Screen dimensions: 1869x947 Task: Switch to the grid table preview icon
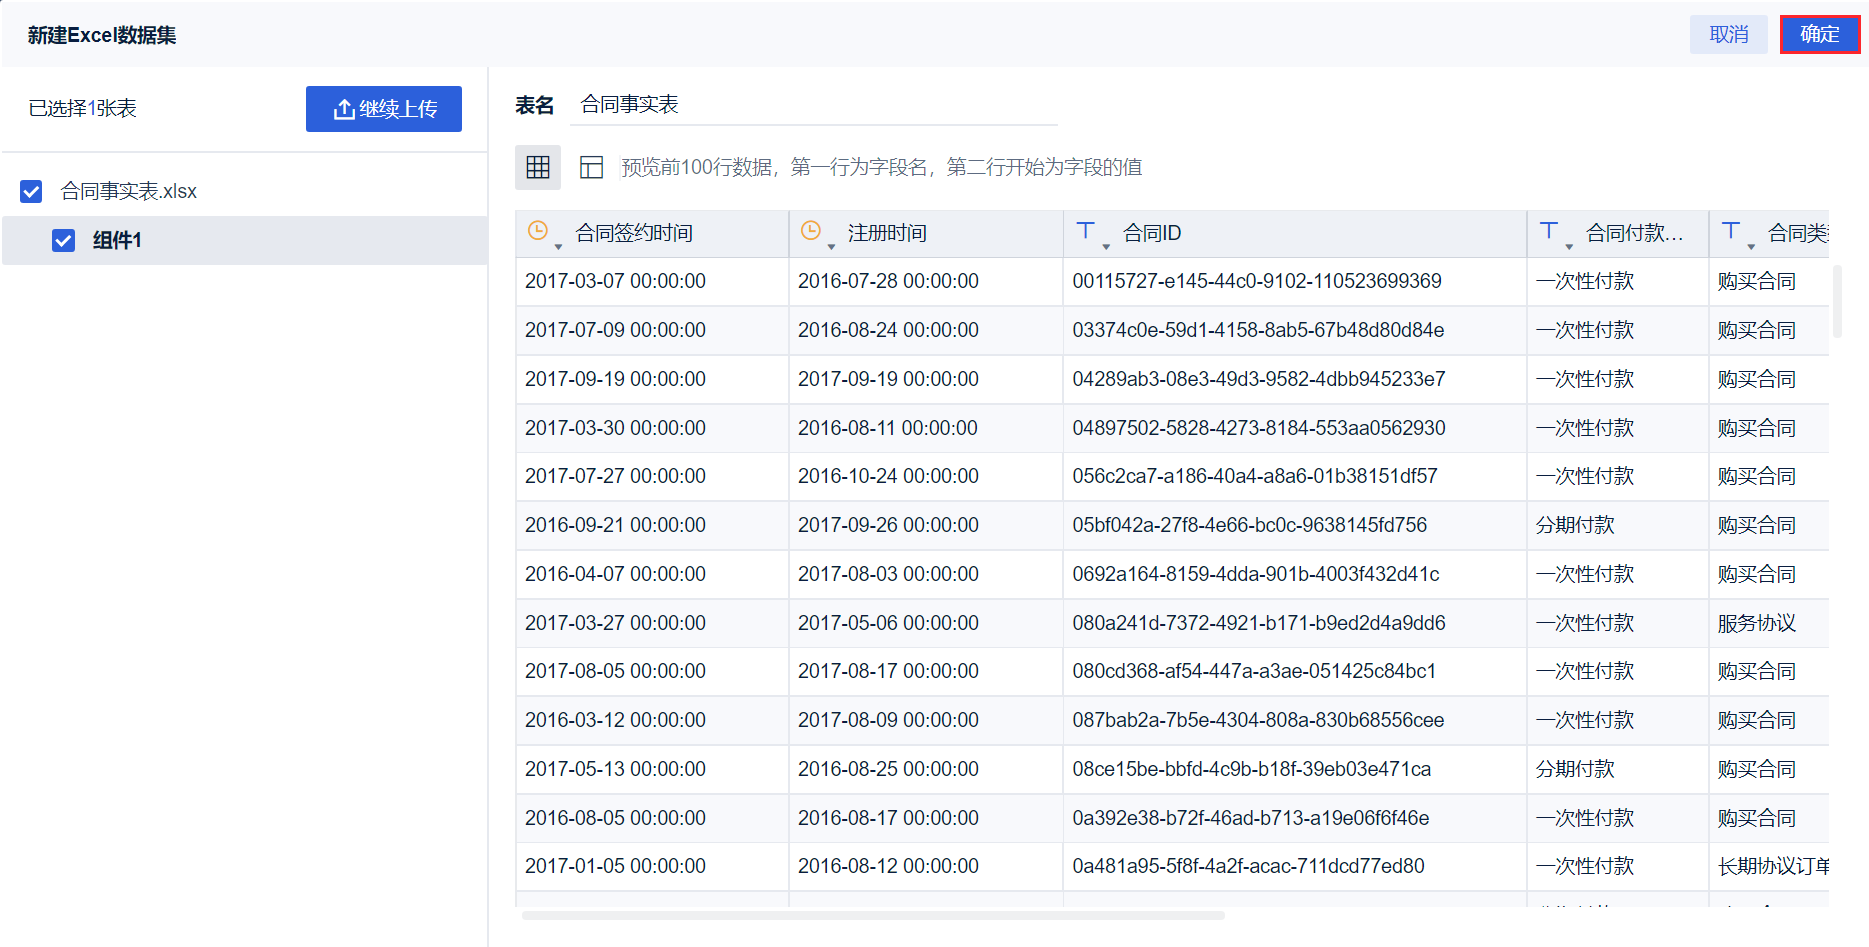click(x=538, y=167)
